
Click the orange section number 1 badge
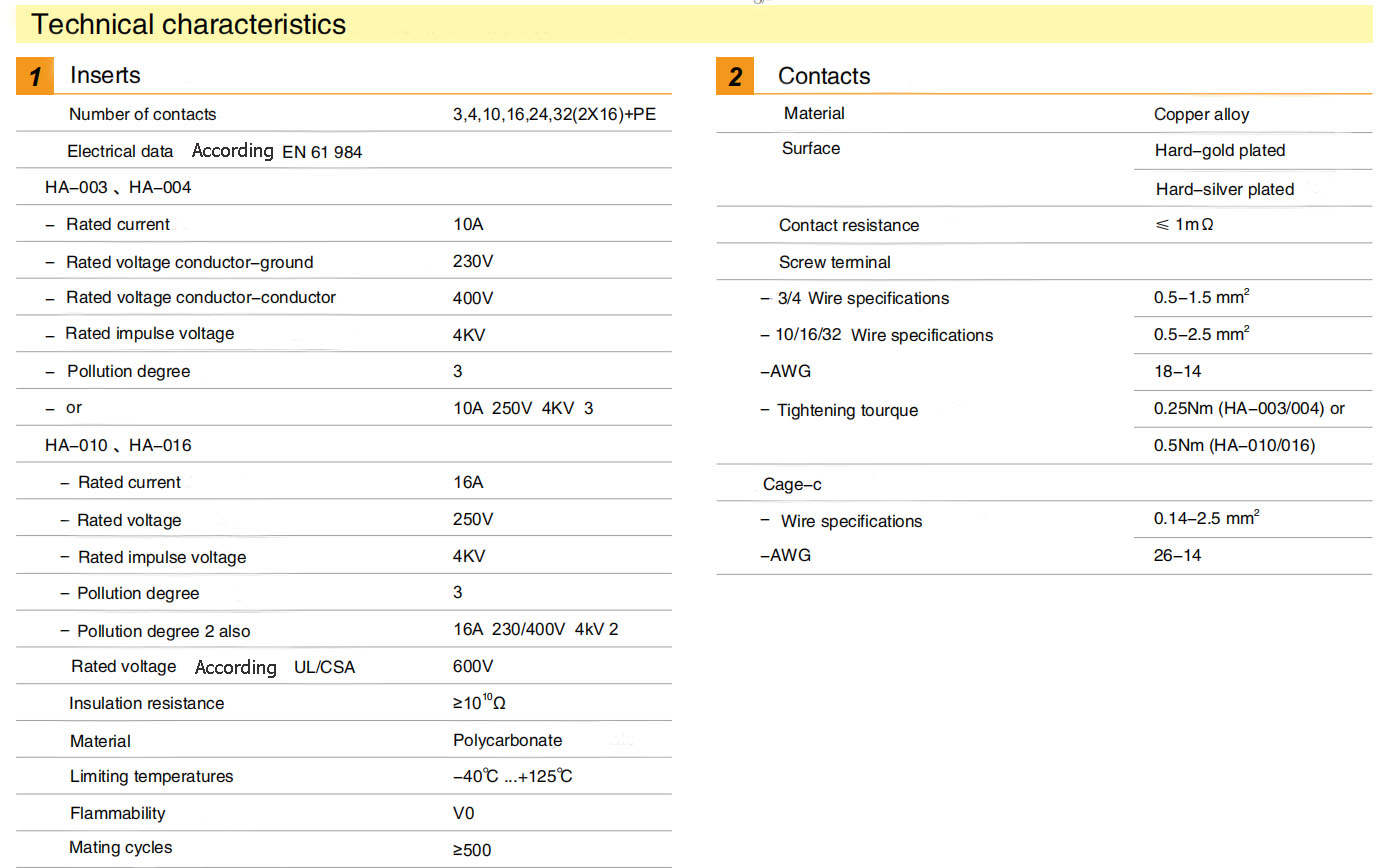coord(35,77)
